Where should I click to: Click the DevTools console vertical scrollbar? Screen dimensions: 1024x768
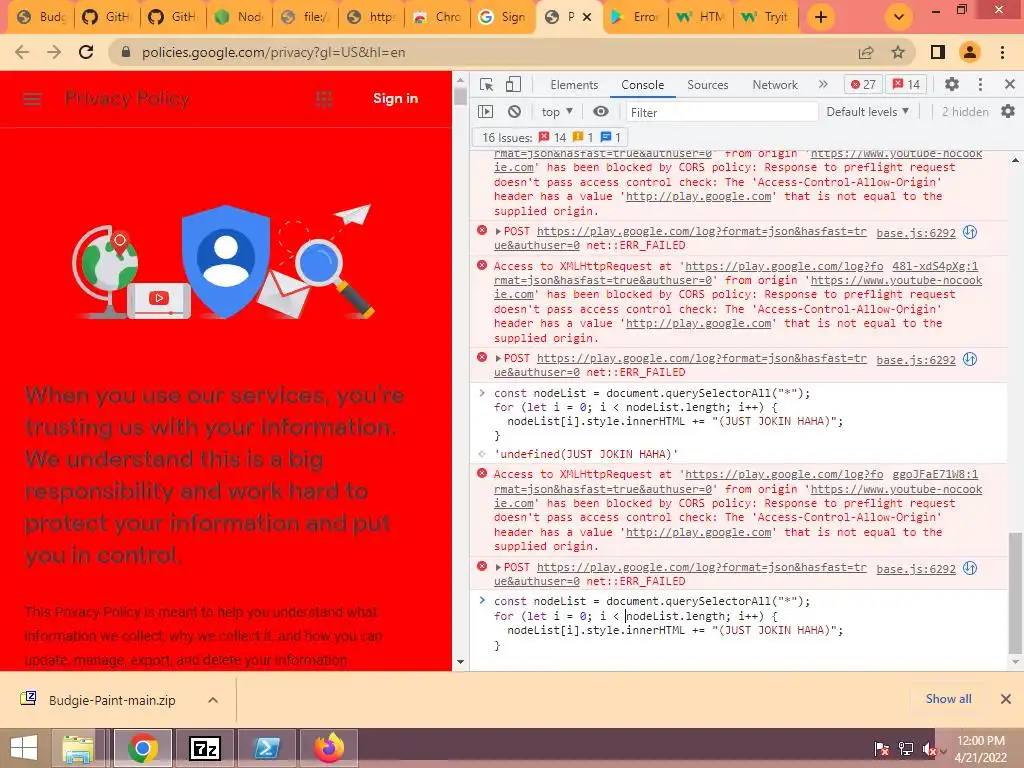click(x=1015, y=592)
